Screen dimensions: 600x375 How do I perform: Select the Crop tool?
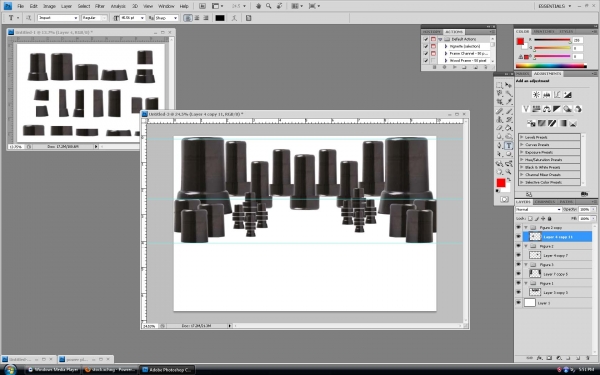pyautogui.click(x=499, y=102)
